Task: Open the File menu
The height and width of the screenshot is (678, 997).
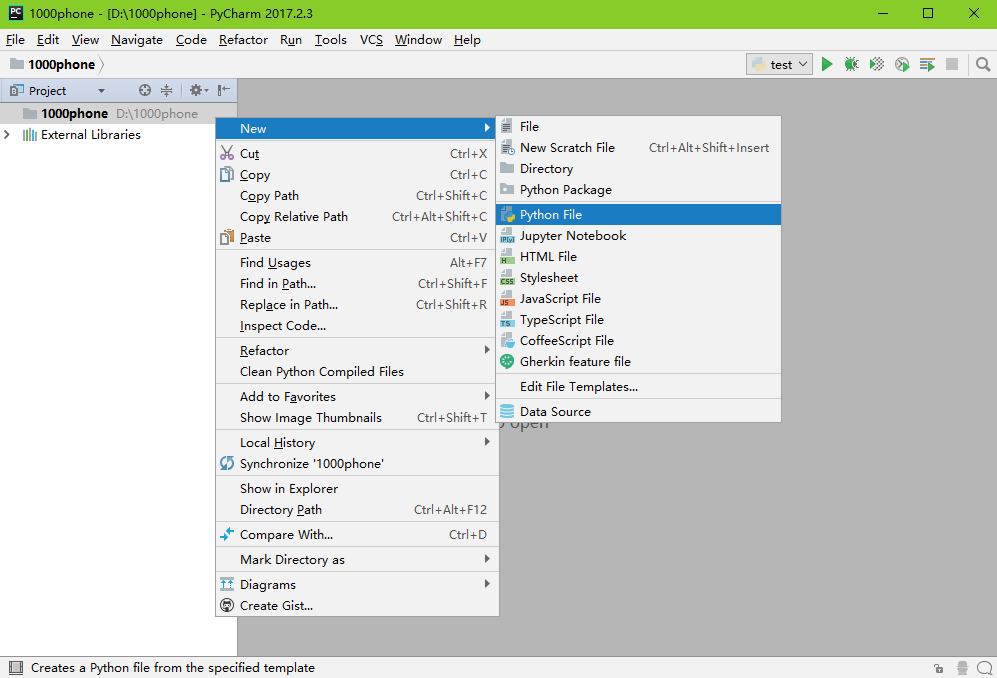Action: (x=15, y=39)
